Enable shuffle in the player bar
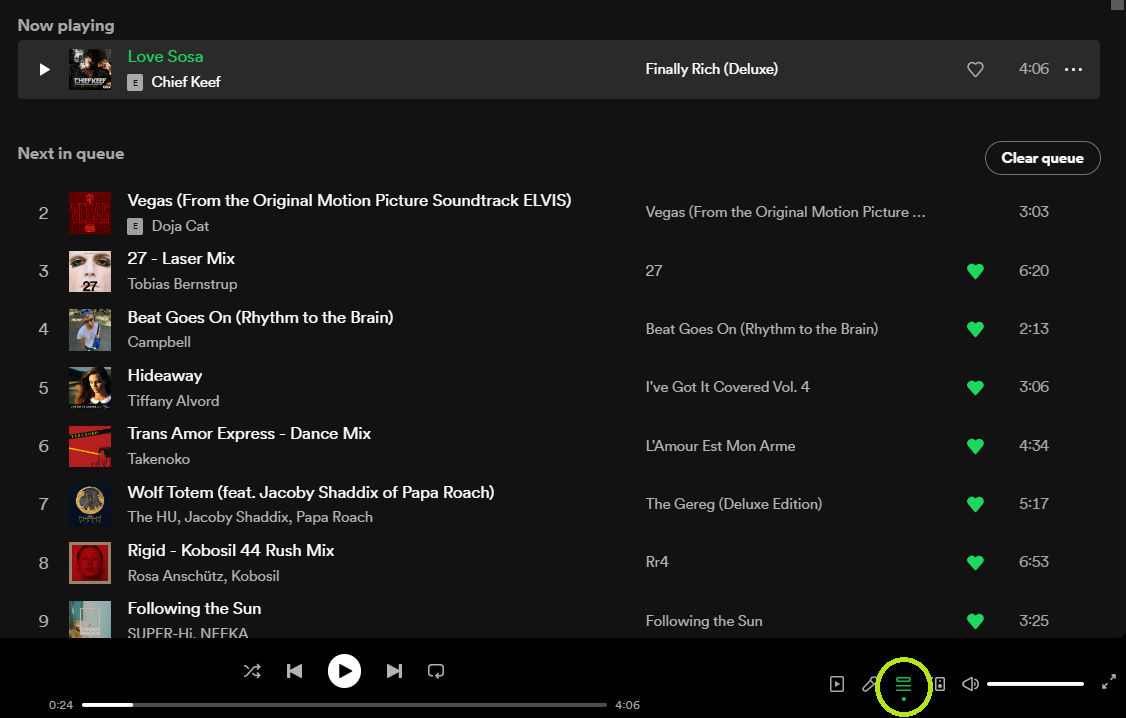 (x=252, y=671)
